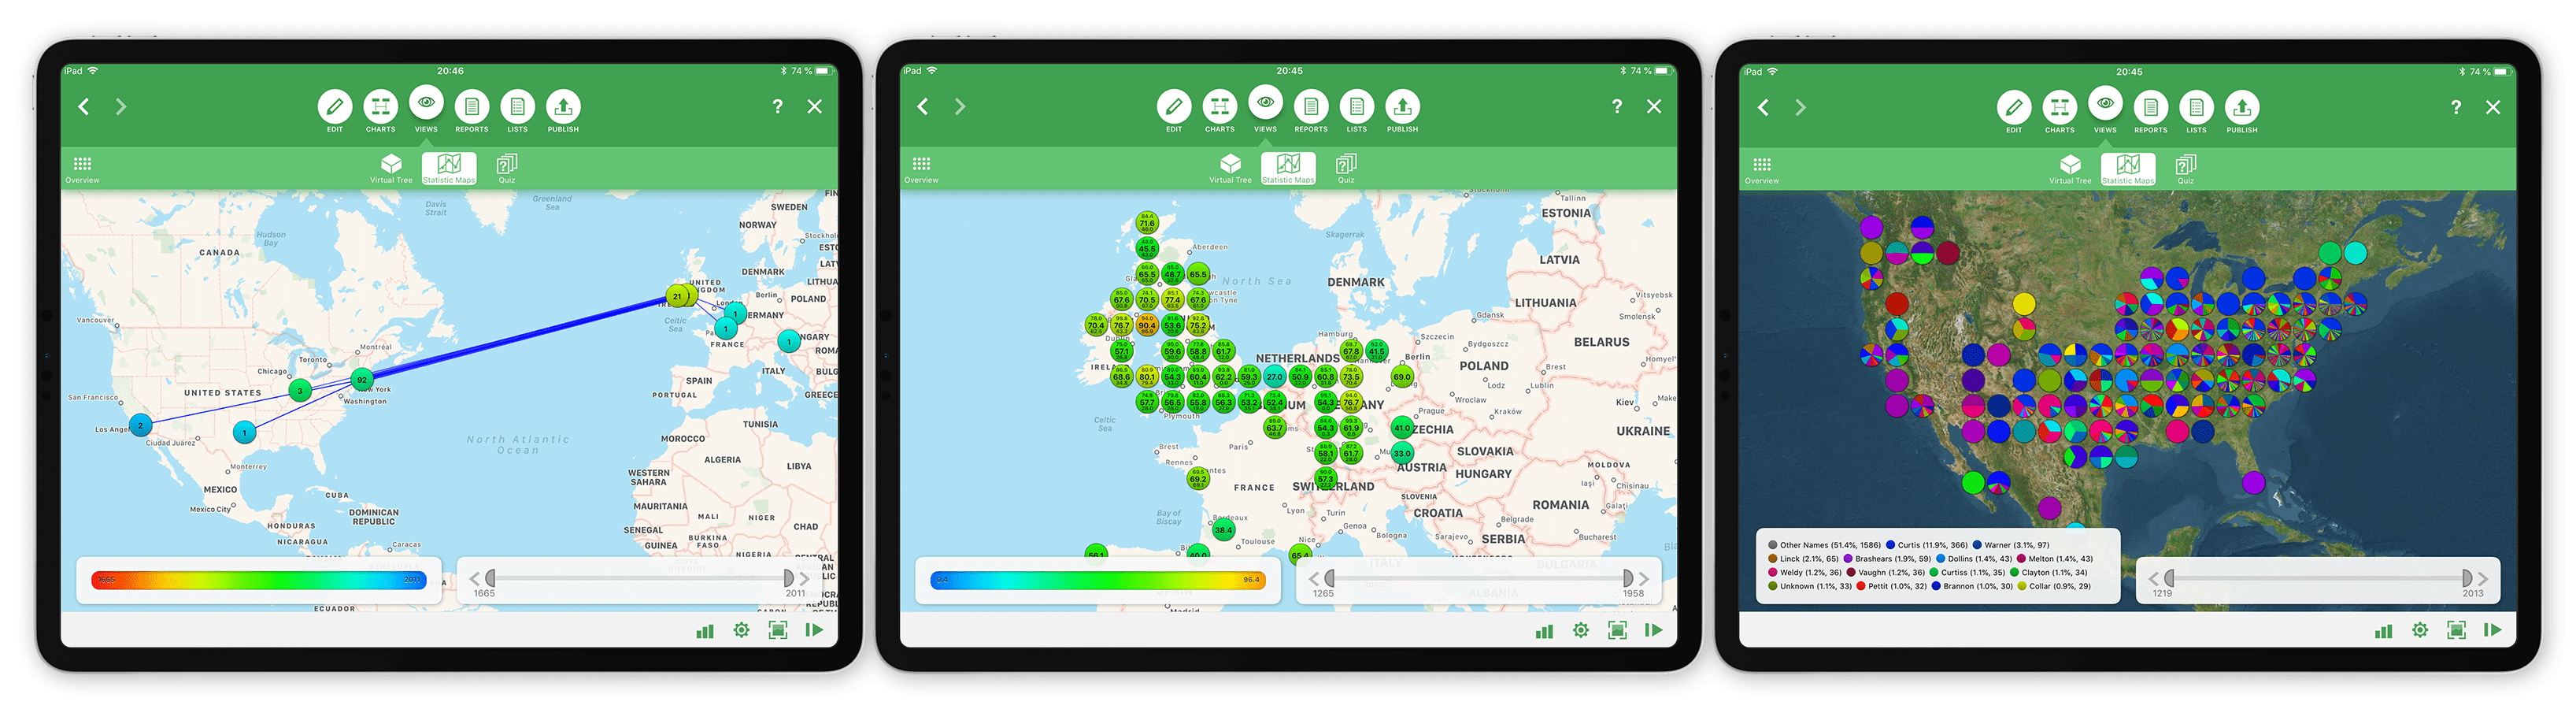Open Quiz tab on left iPad
This screenshot has height=709, width=2576.
tap(507, 168)
